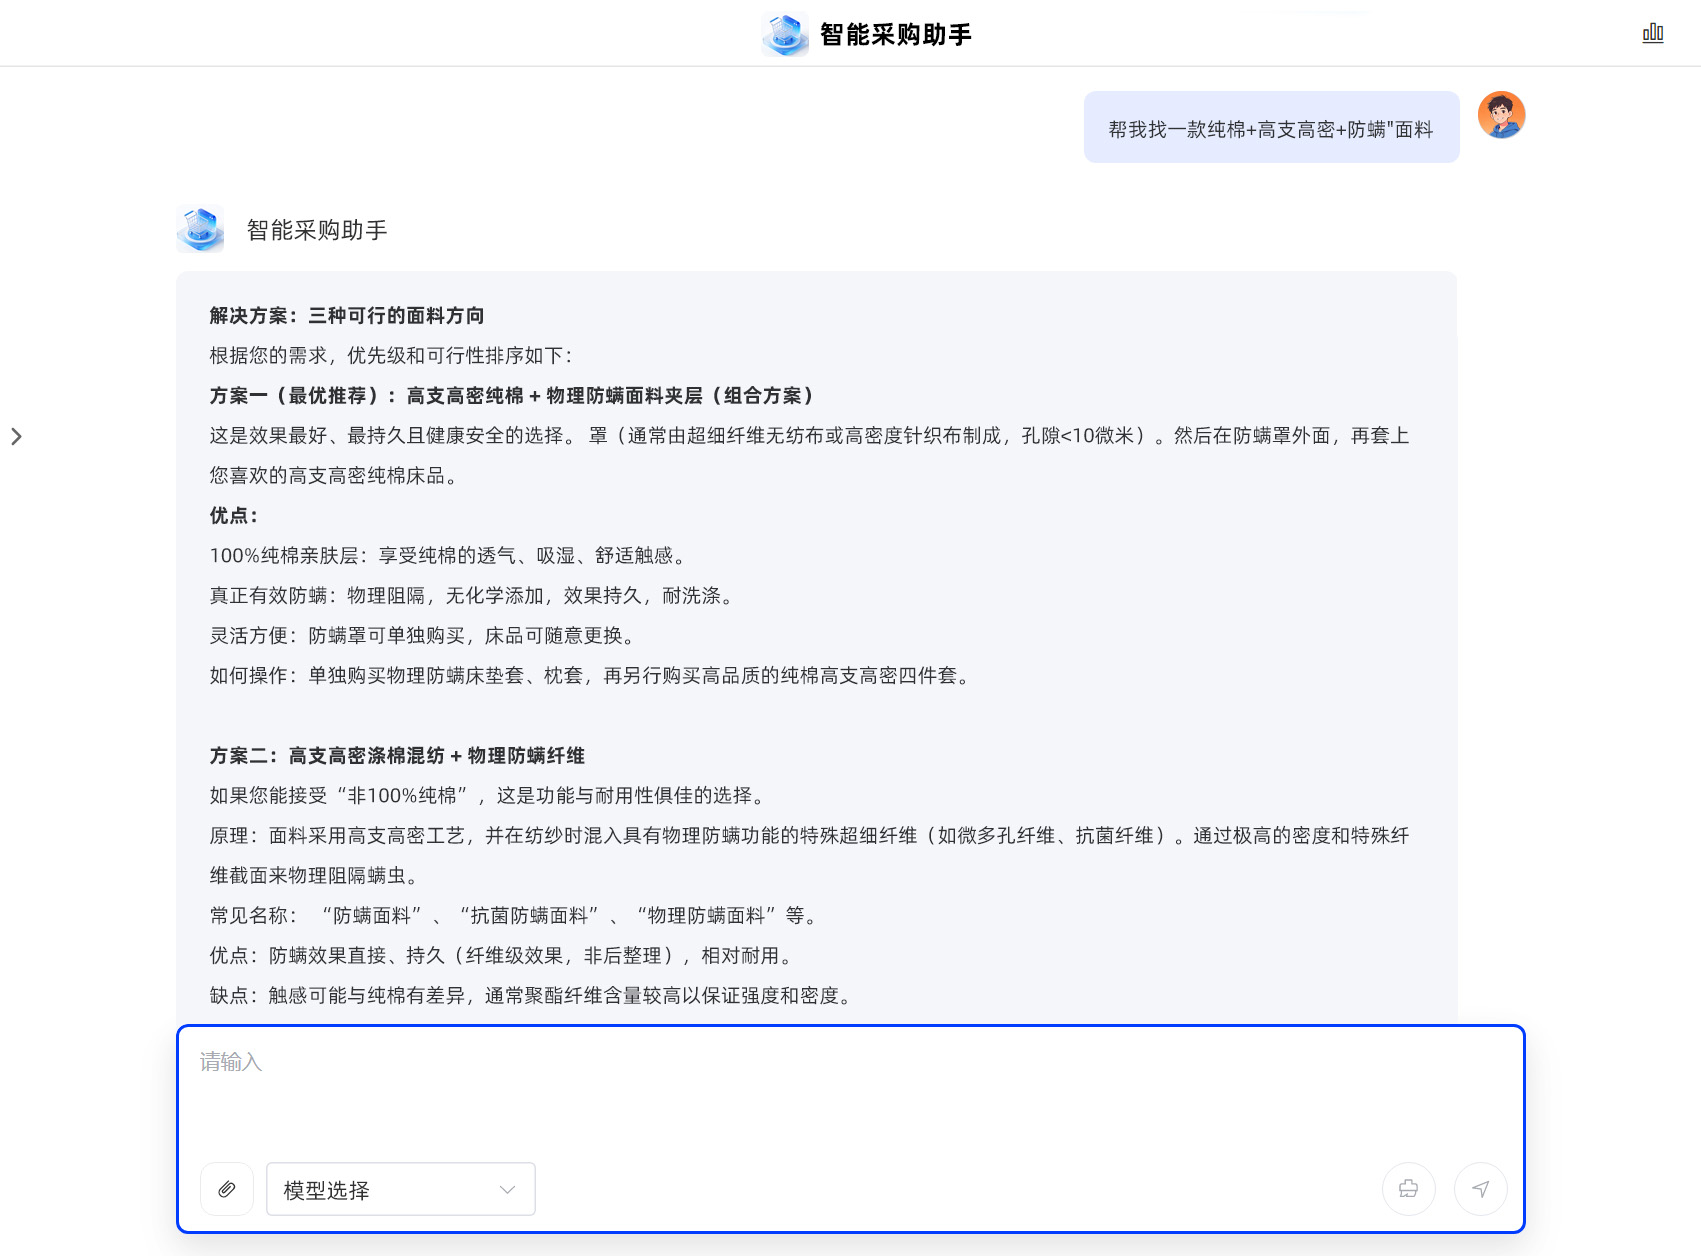Expand the collapsed left sidebar arrow

click(x=17, y=436)
